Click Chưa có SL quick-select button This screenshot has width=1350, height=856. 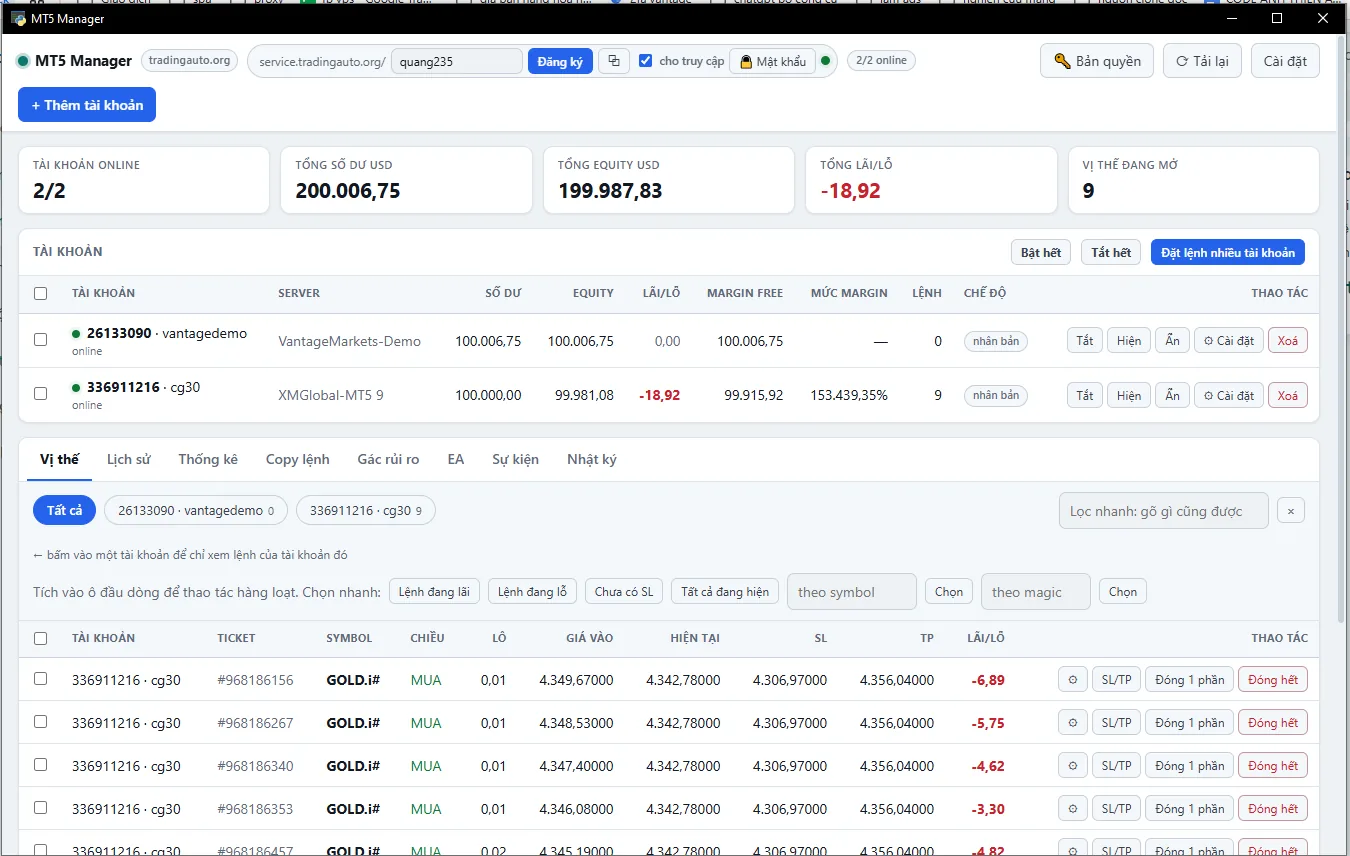click(x=624, y=591)
